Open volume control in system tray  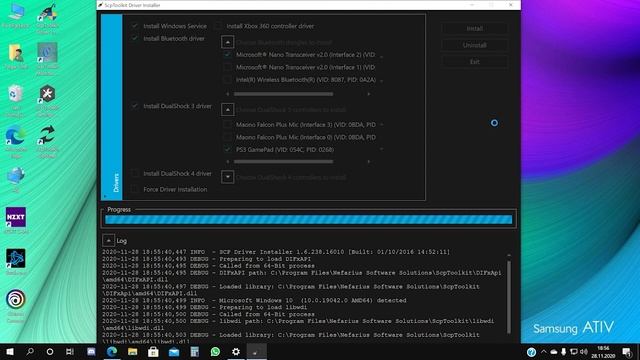pos(584,352)
